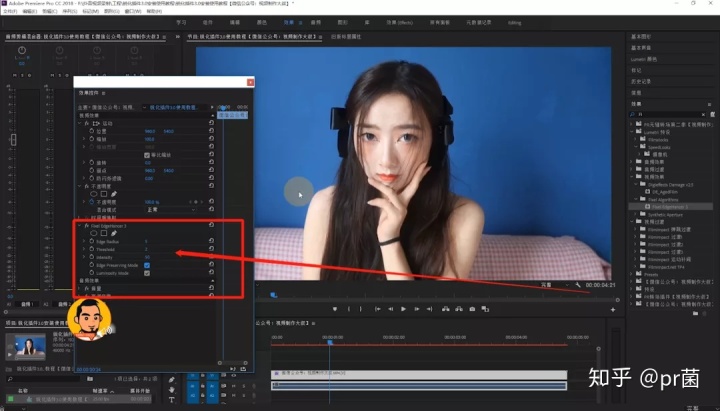The height and width of the screenshot is (411, 720).
Task: Open the Program monitor button editor plus
Action: click(x=613, y=310)
